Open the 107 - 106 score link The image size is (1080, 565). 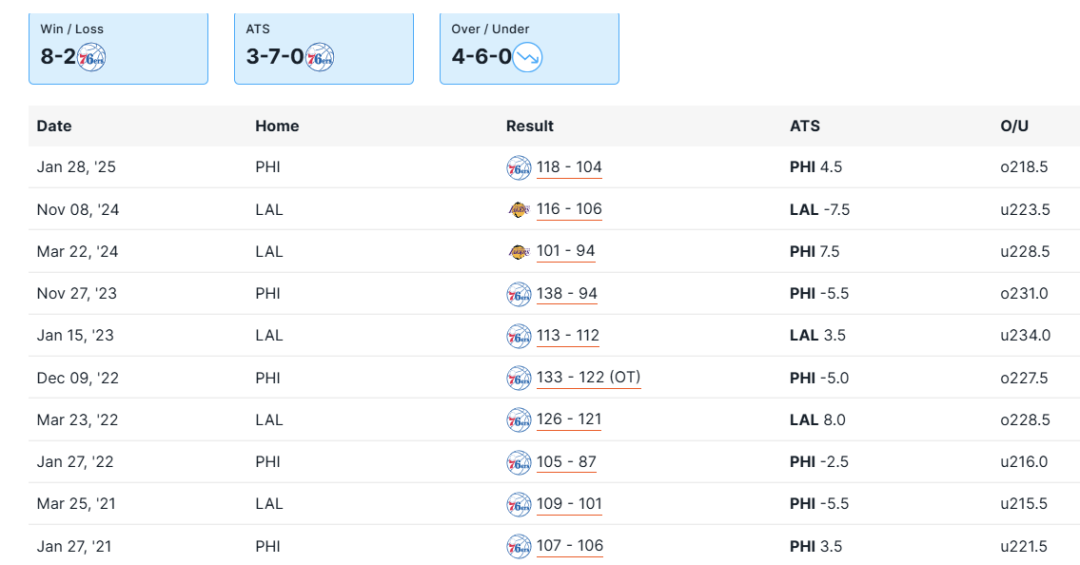point(570,545)
